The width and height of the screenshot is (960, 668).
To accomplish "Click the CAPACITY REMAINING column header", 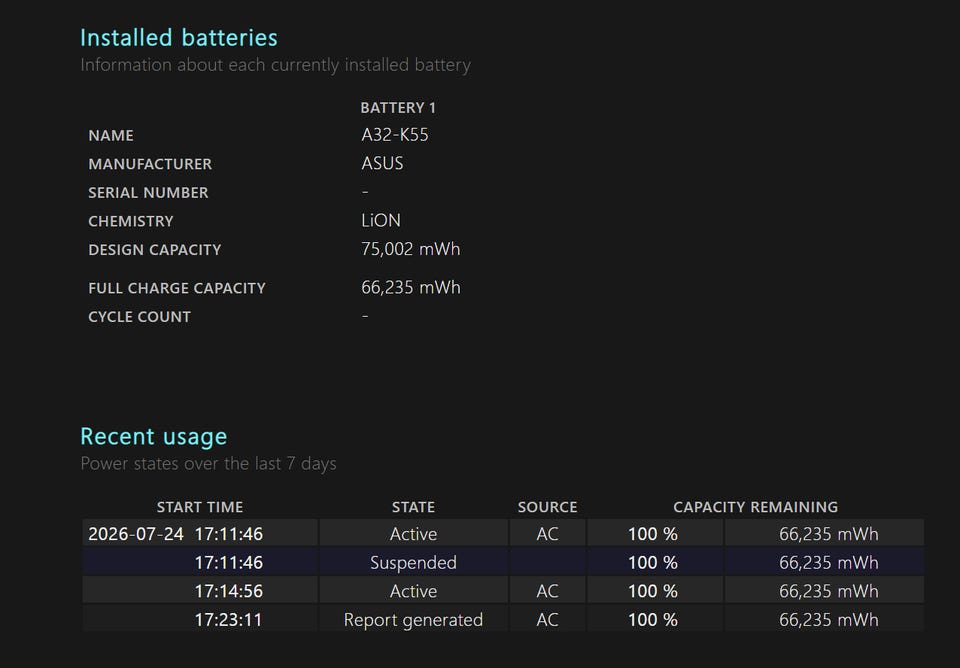I will (756, 507).
